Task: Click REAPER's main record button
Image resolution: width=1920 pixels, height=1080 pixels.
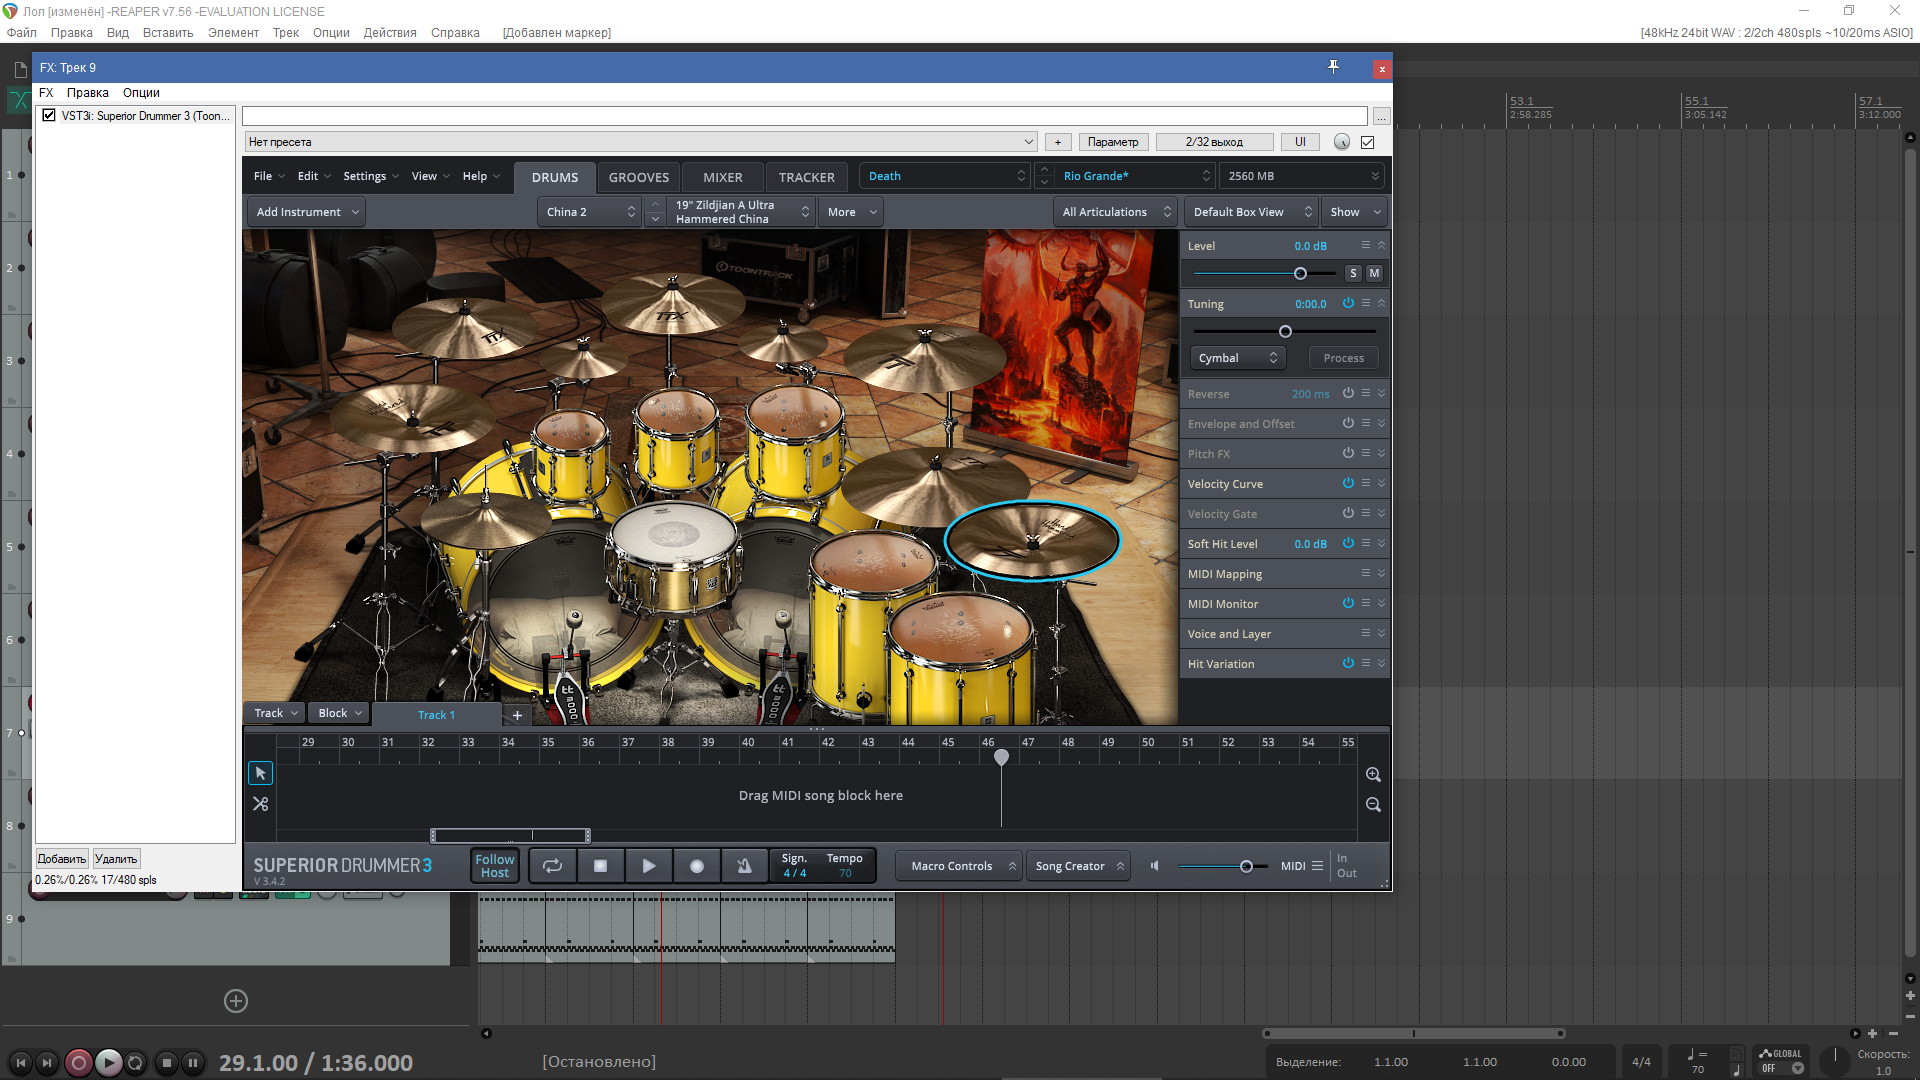Action: pos(78,1062)
